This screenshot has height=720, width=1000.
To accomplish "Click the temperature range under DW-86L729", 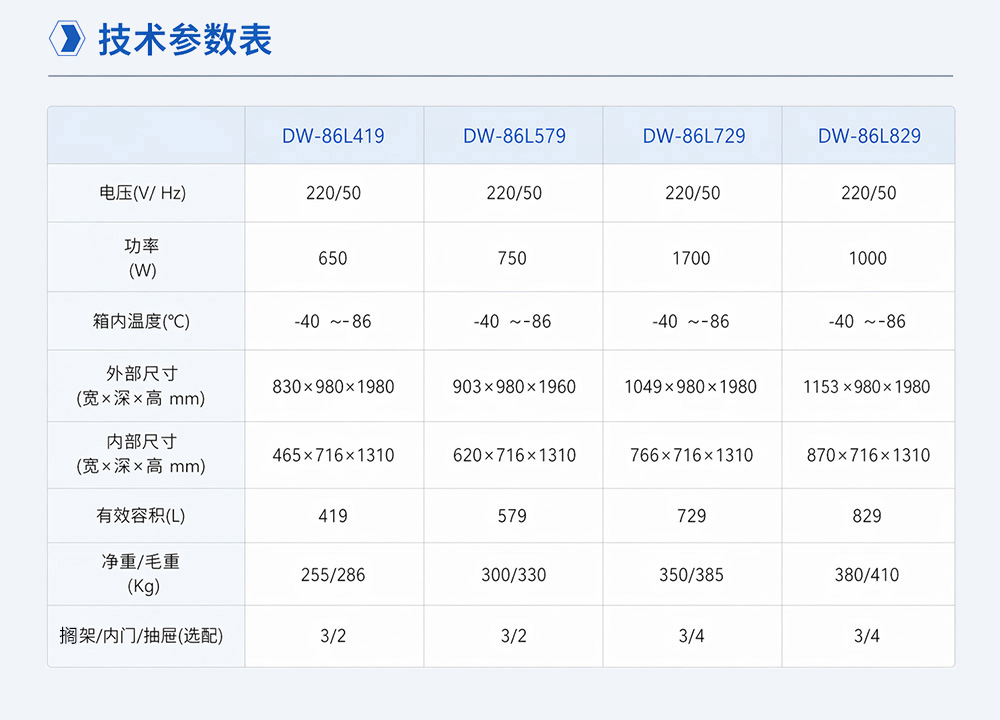I will click(x=691, y=321).
